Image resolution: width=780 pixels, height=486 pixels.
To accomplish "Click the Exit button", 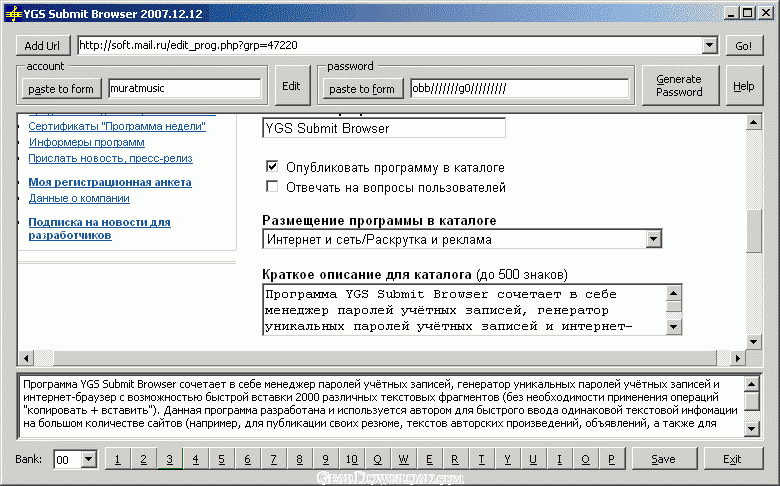I will pos(733,459).
